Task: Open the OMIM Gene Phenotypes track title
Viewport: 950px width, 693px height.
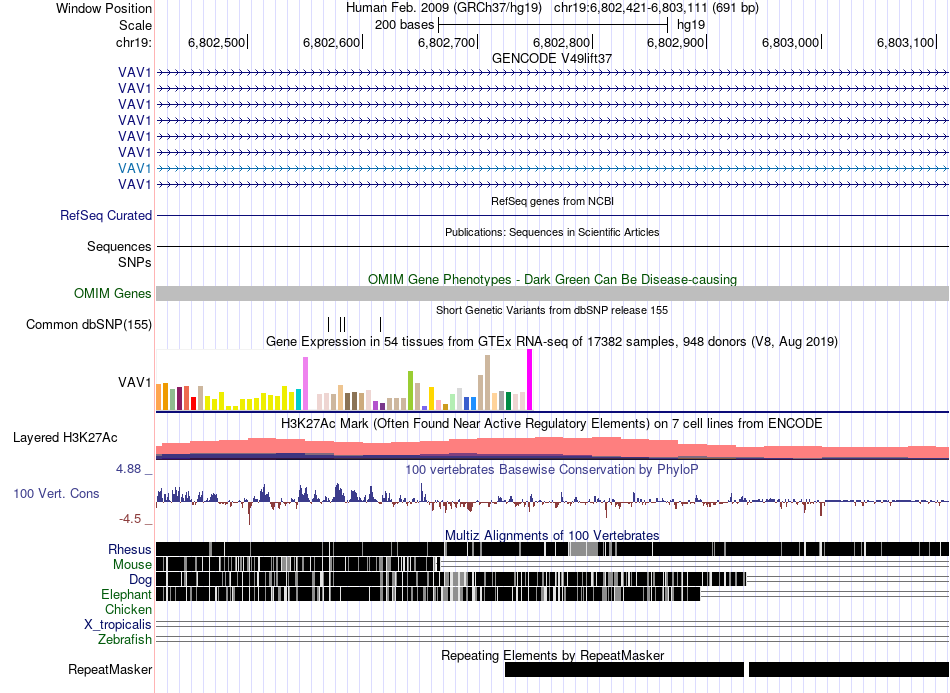Action: 552,279
